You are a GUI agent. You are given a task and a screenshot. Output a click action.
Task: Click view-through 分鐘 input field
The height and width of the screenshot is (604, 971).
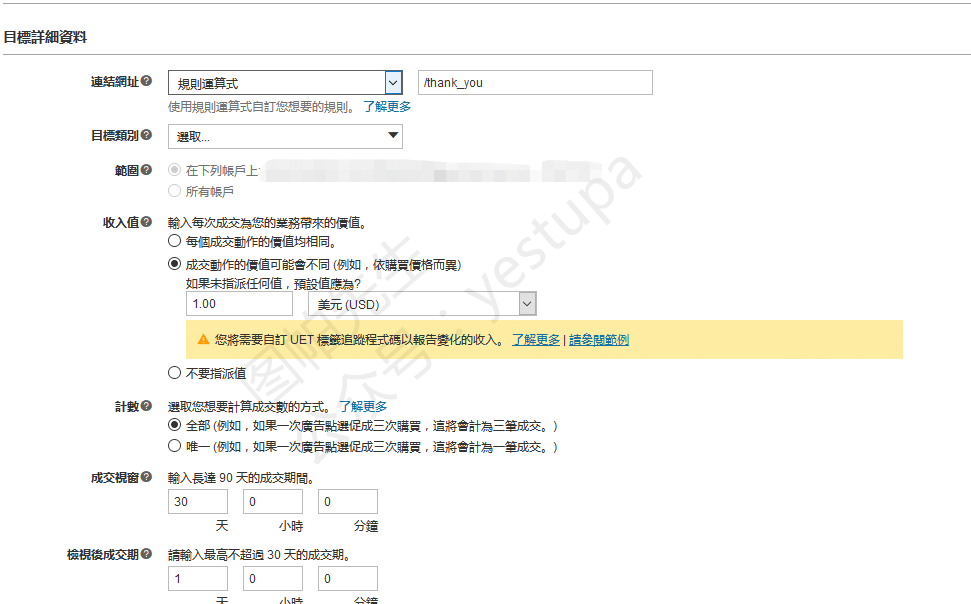(348, 578)
